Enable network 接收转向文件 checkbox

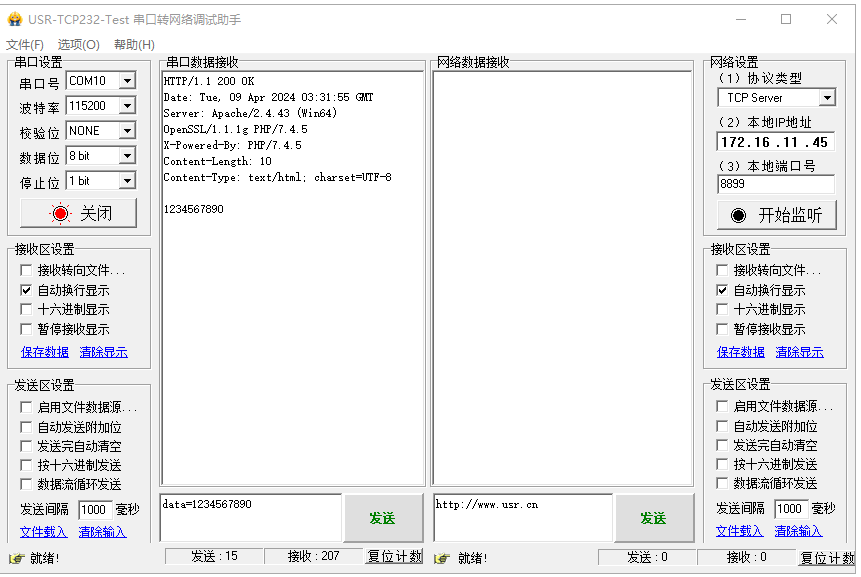[x=722, y=270]
